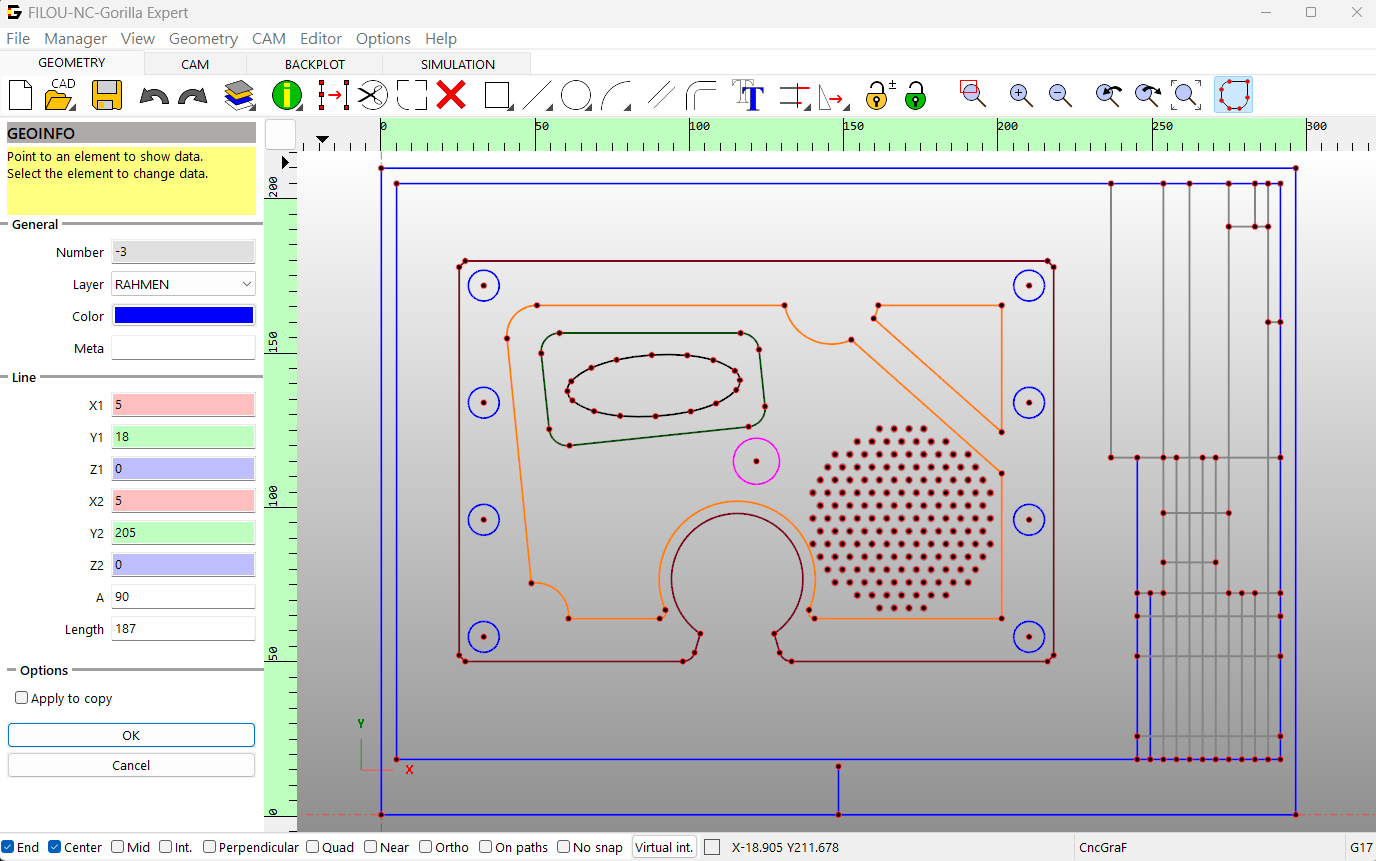1376x861 pixels.
Task: Save drawing with floppy disk icon
Action: (x=106, y=96)
